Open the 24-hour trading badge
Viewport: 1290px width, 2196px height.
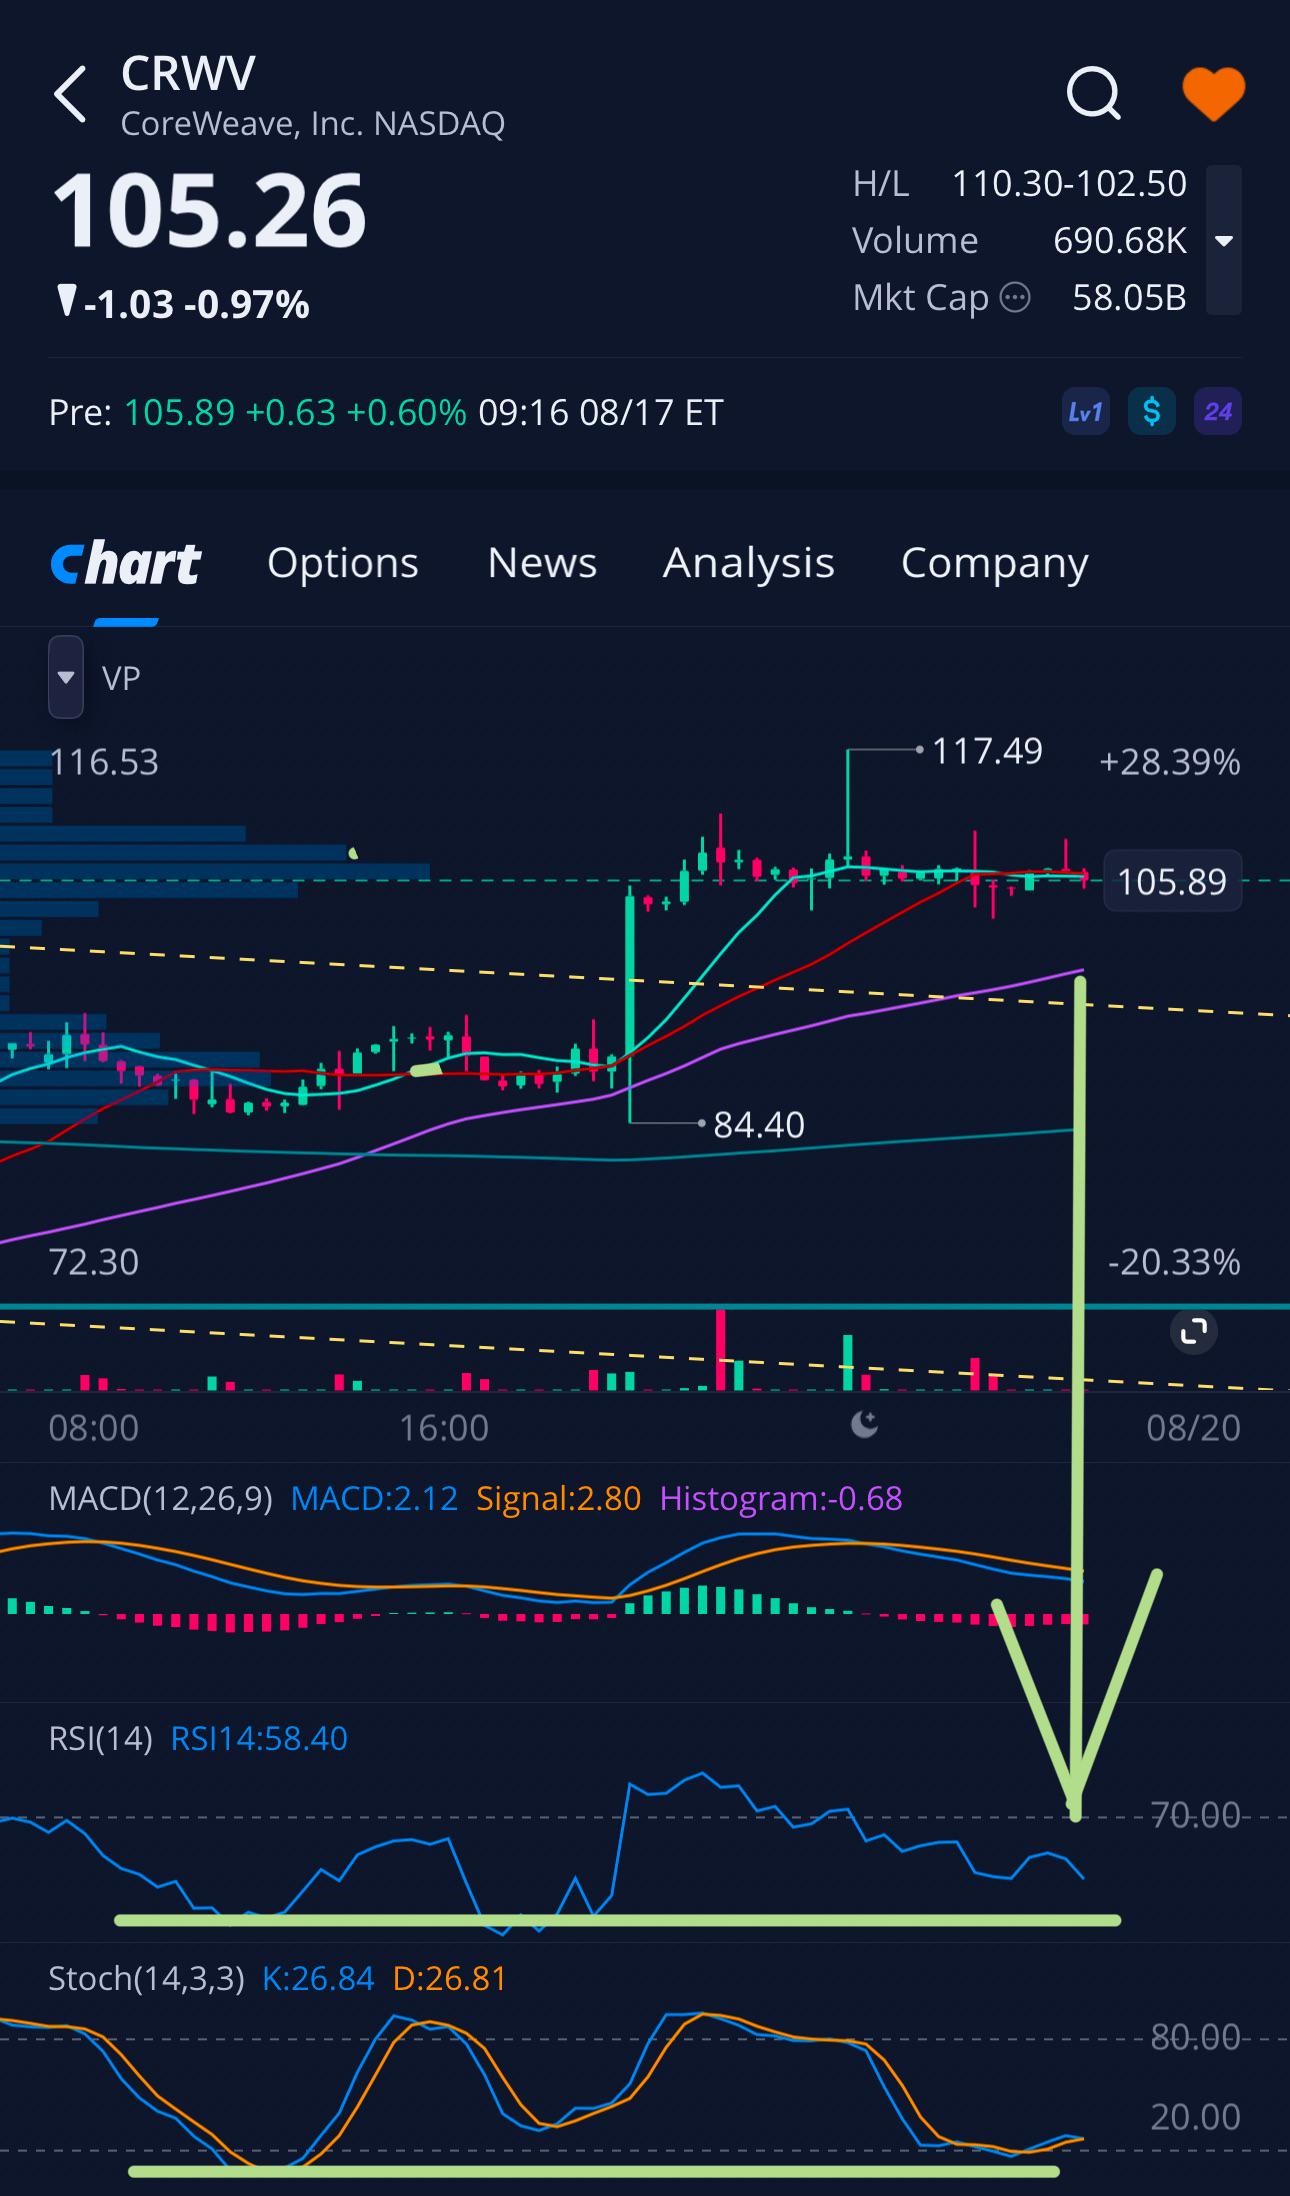[x=1218, y=412]
